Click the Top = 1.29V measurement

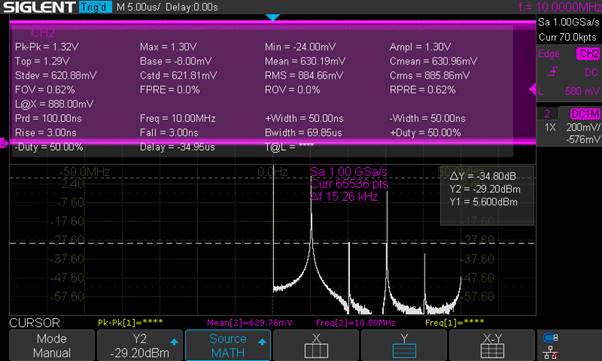[42, 61]
